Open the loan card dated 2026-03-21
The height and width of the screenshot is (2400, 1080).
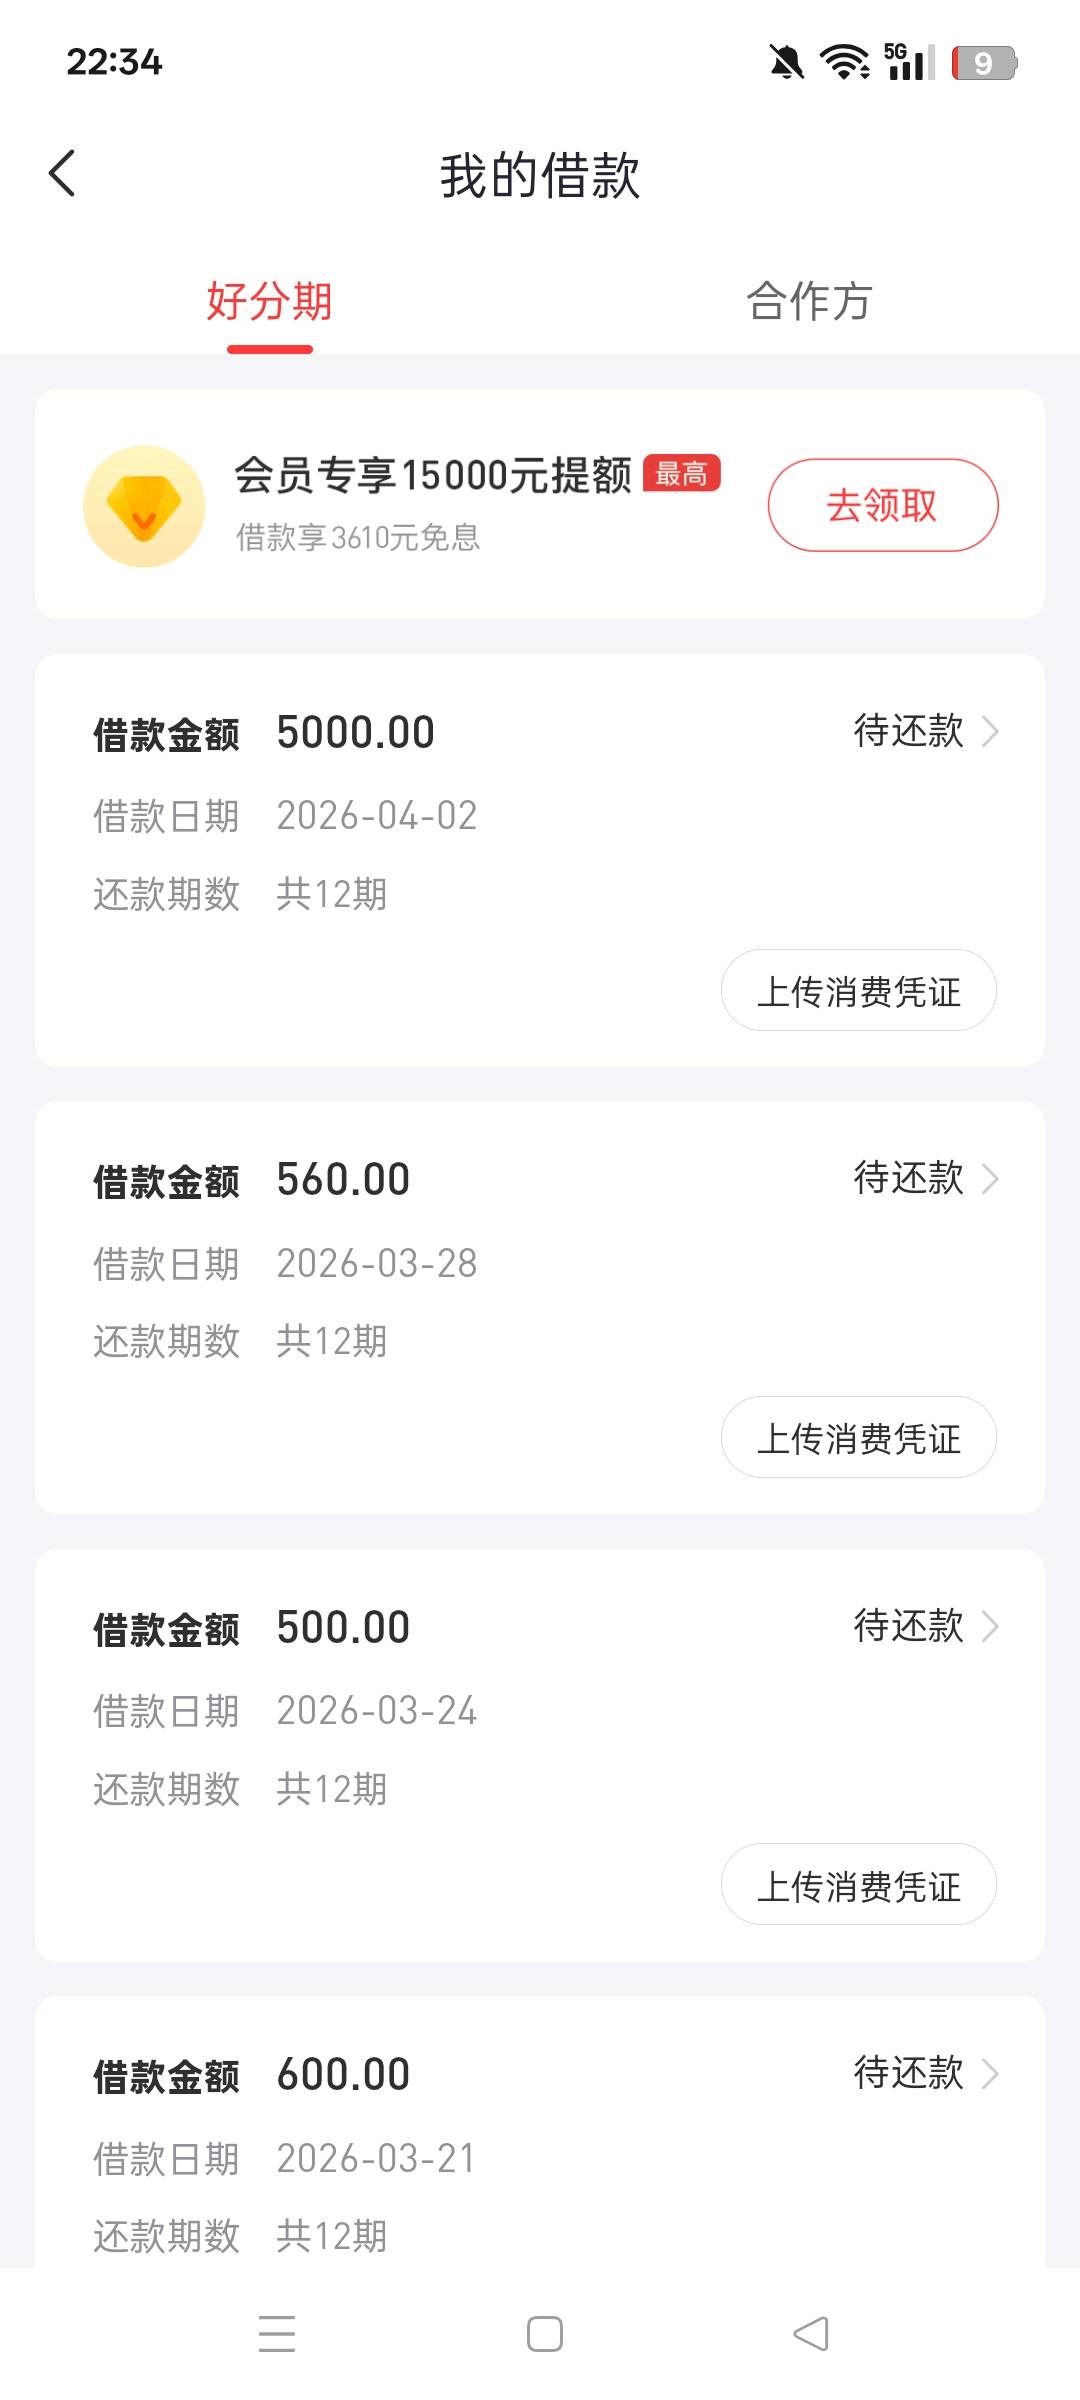coord(540,2158)
